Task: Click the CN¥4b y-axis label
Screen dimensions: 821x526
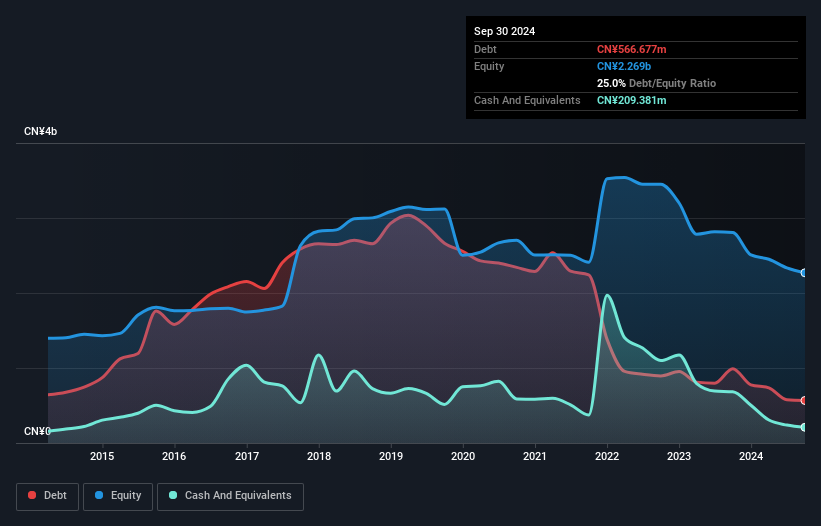Action: pyautogui.click(x=40, y=131)
